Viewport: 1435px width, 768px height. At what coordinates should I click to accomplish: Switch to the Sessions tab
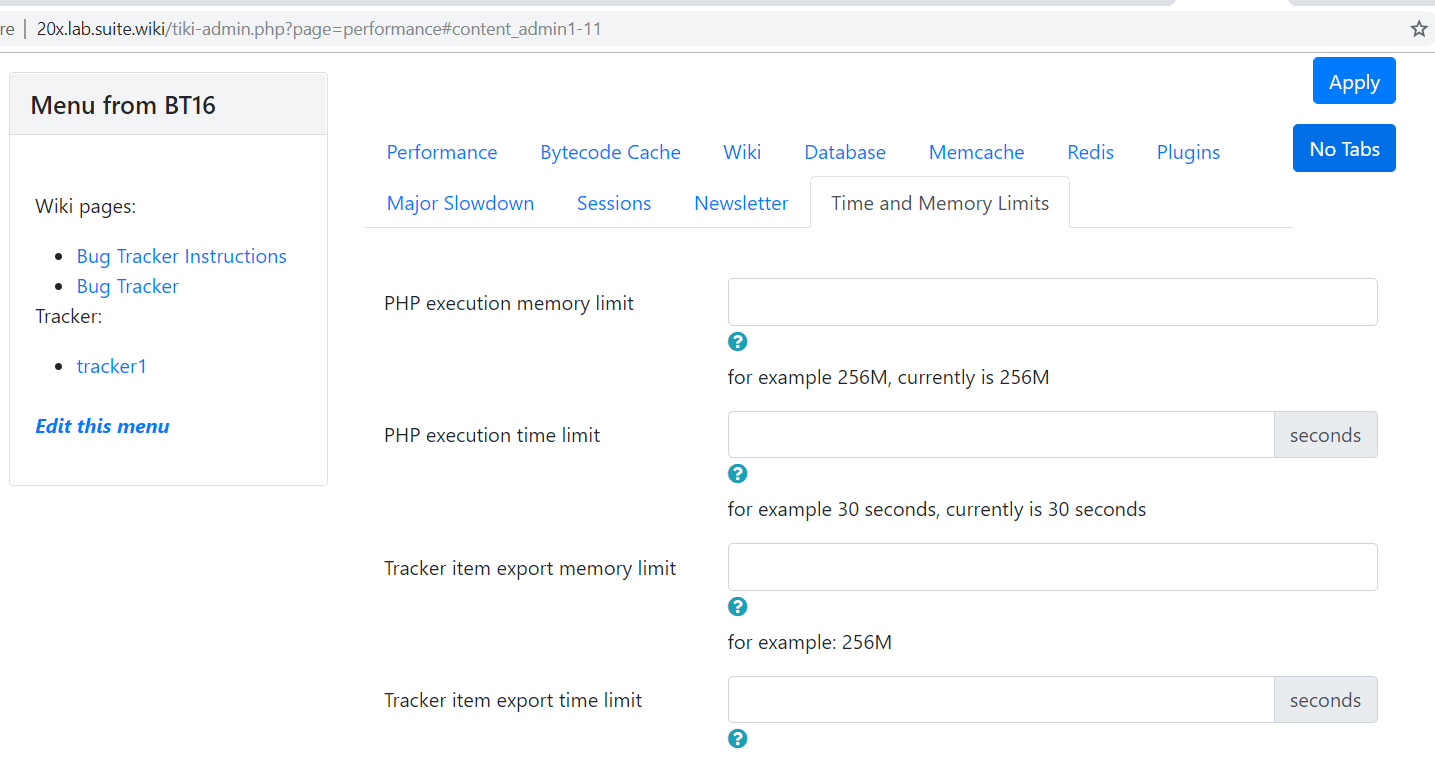pyautogui.click(x=614, y=203)
